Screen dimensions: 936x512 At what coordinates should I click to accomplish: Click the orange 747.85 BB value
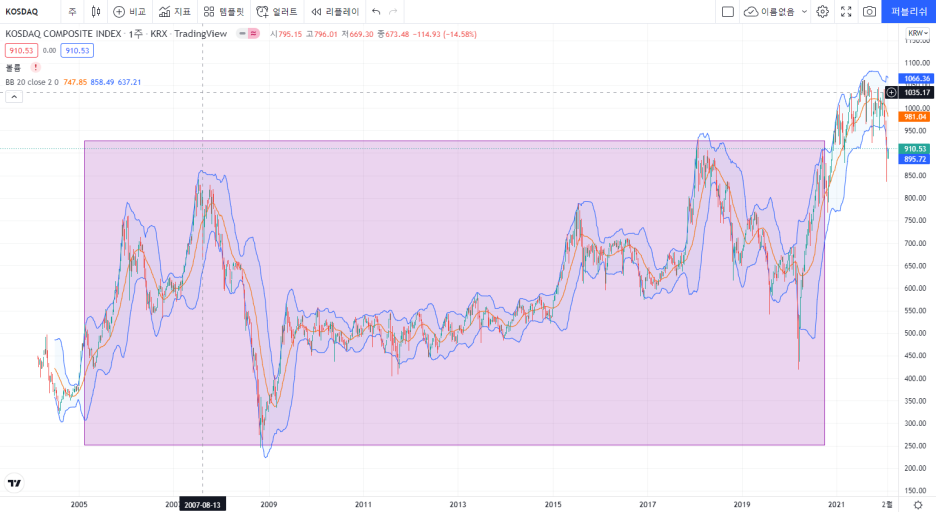coord(75,82)
